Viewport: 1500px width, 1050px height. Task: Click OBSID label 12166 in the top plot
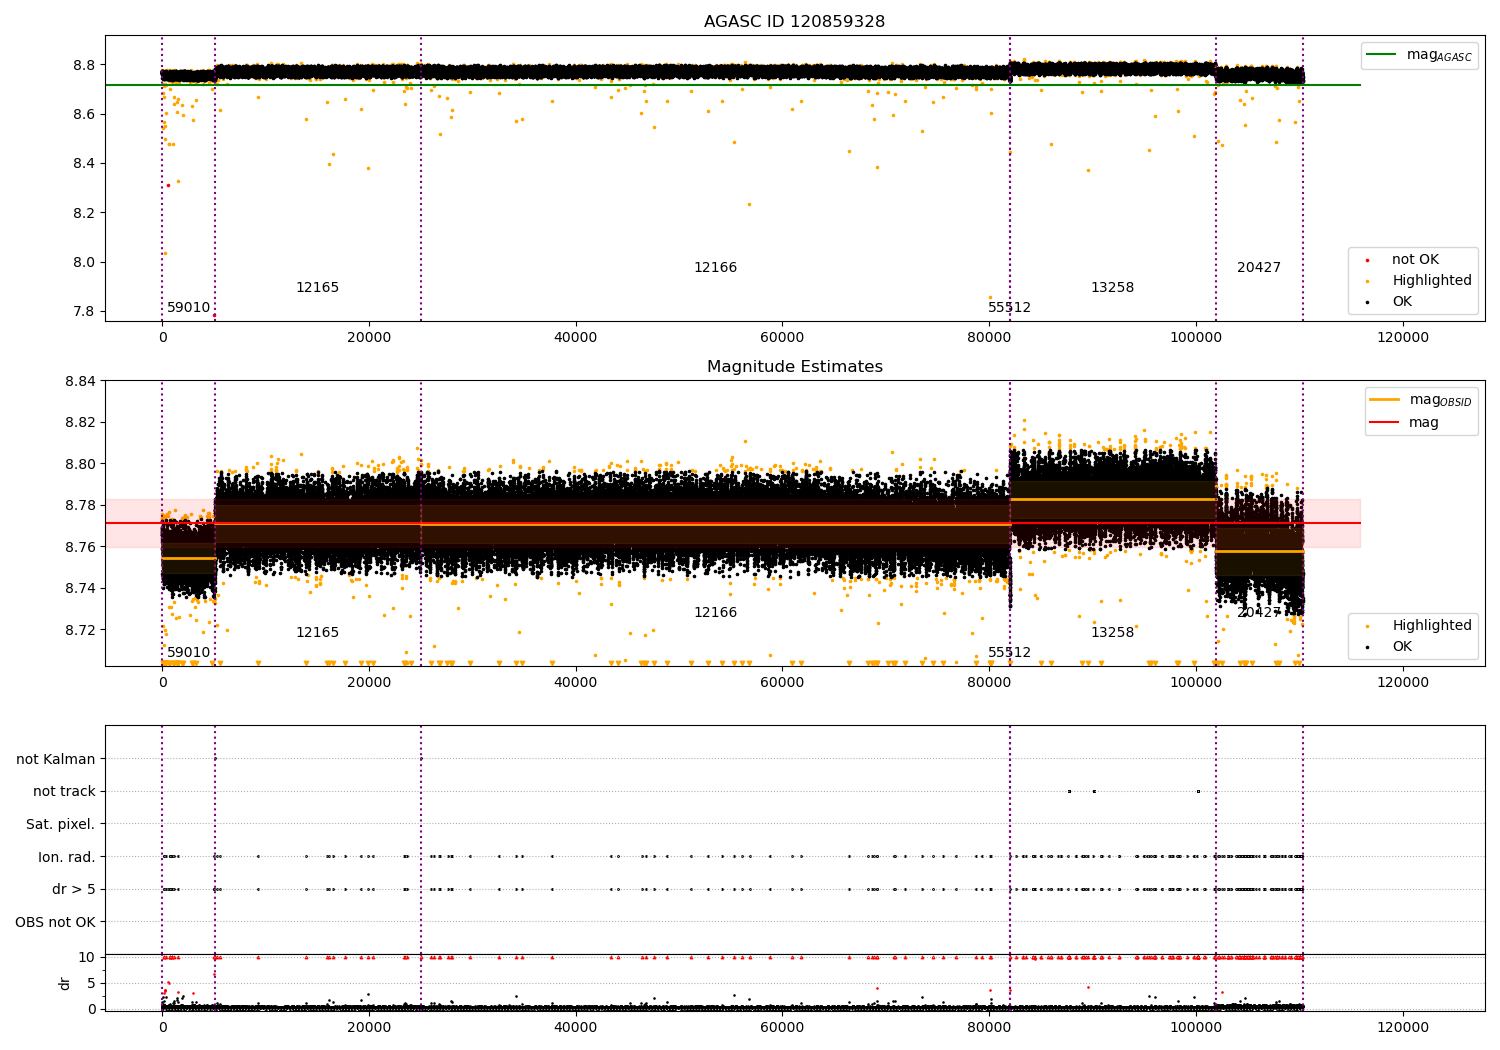pyautogui.click(x=715, y=268)
